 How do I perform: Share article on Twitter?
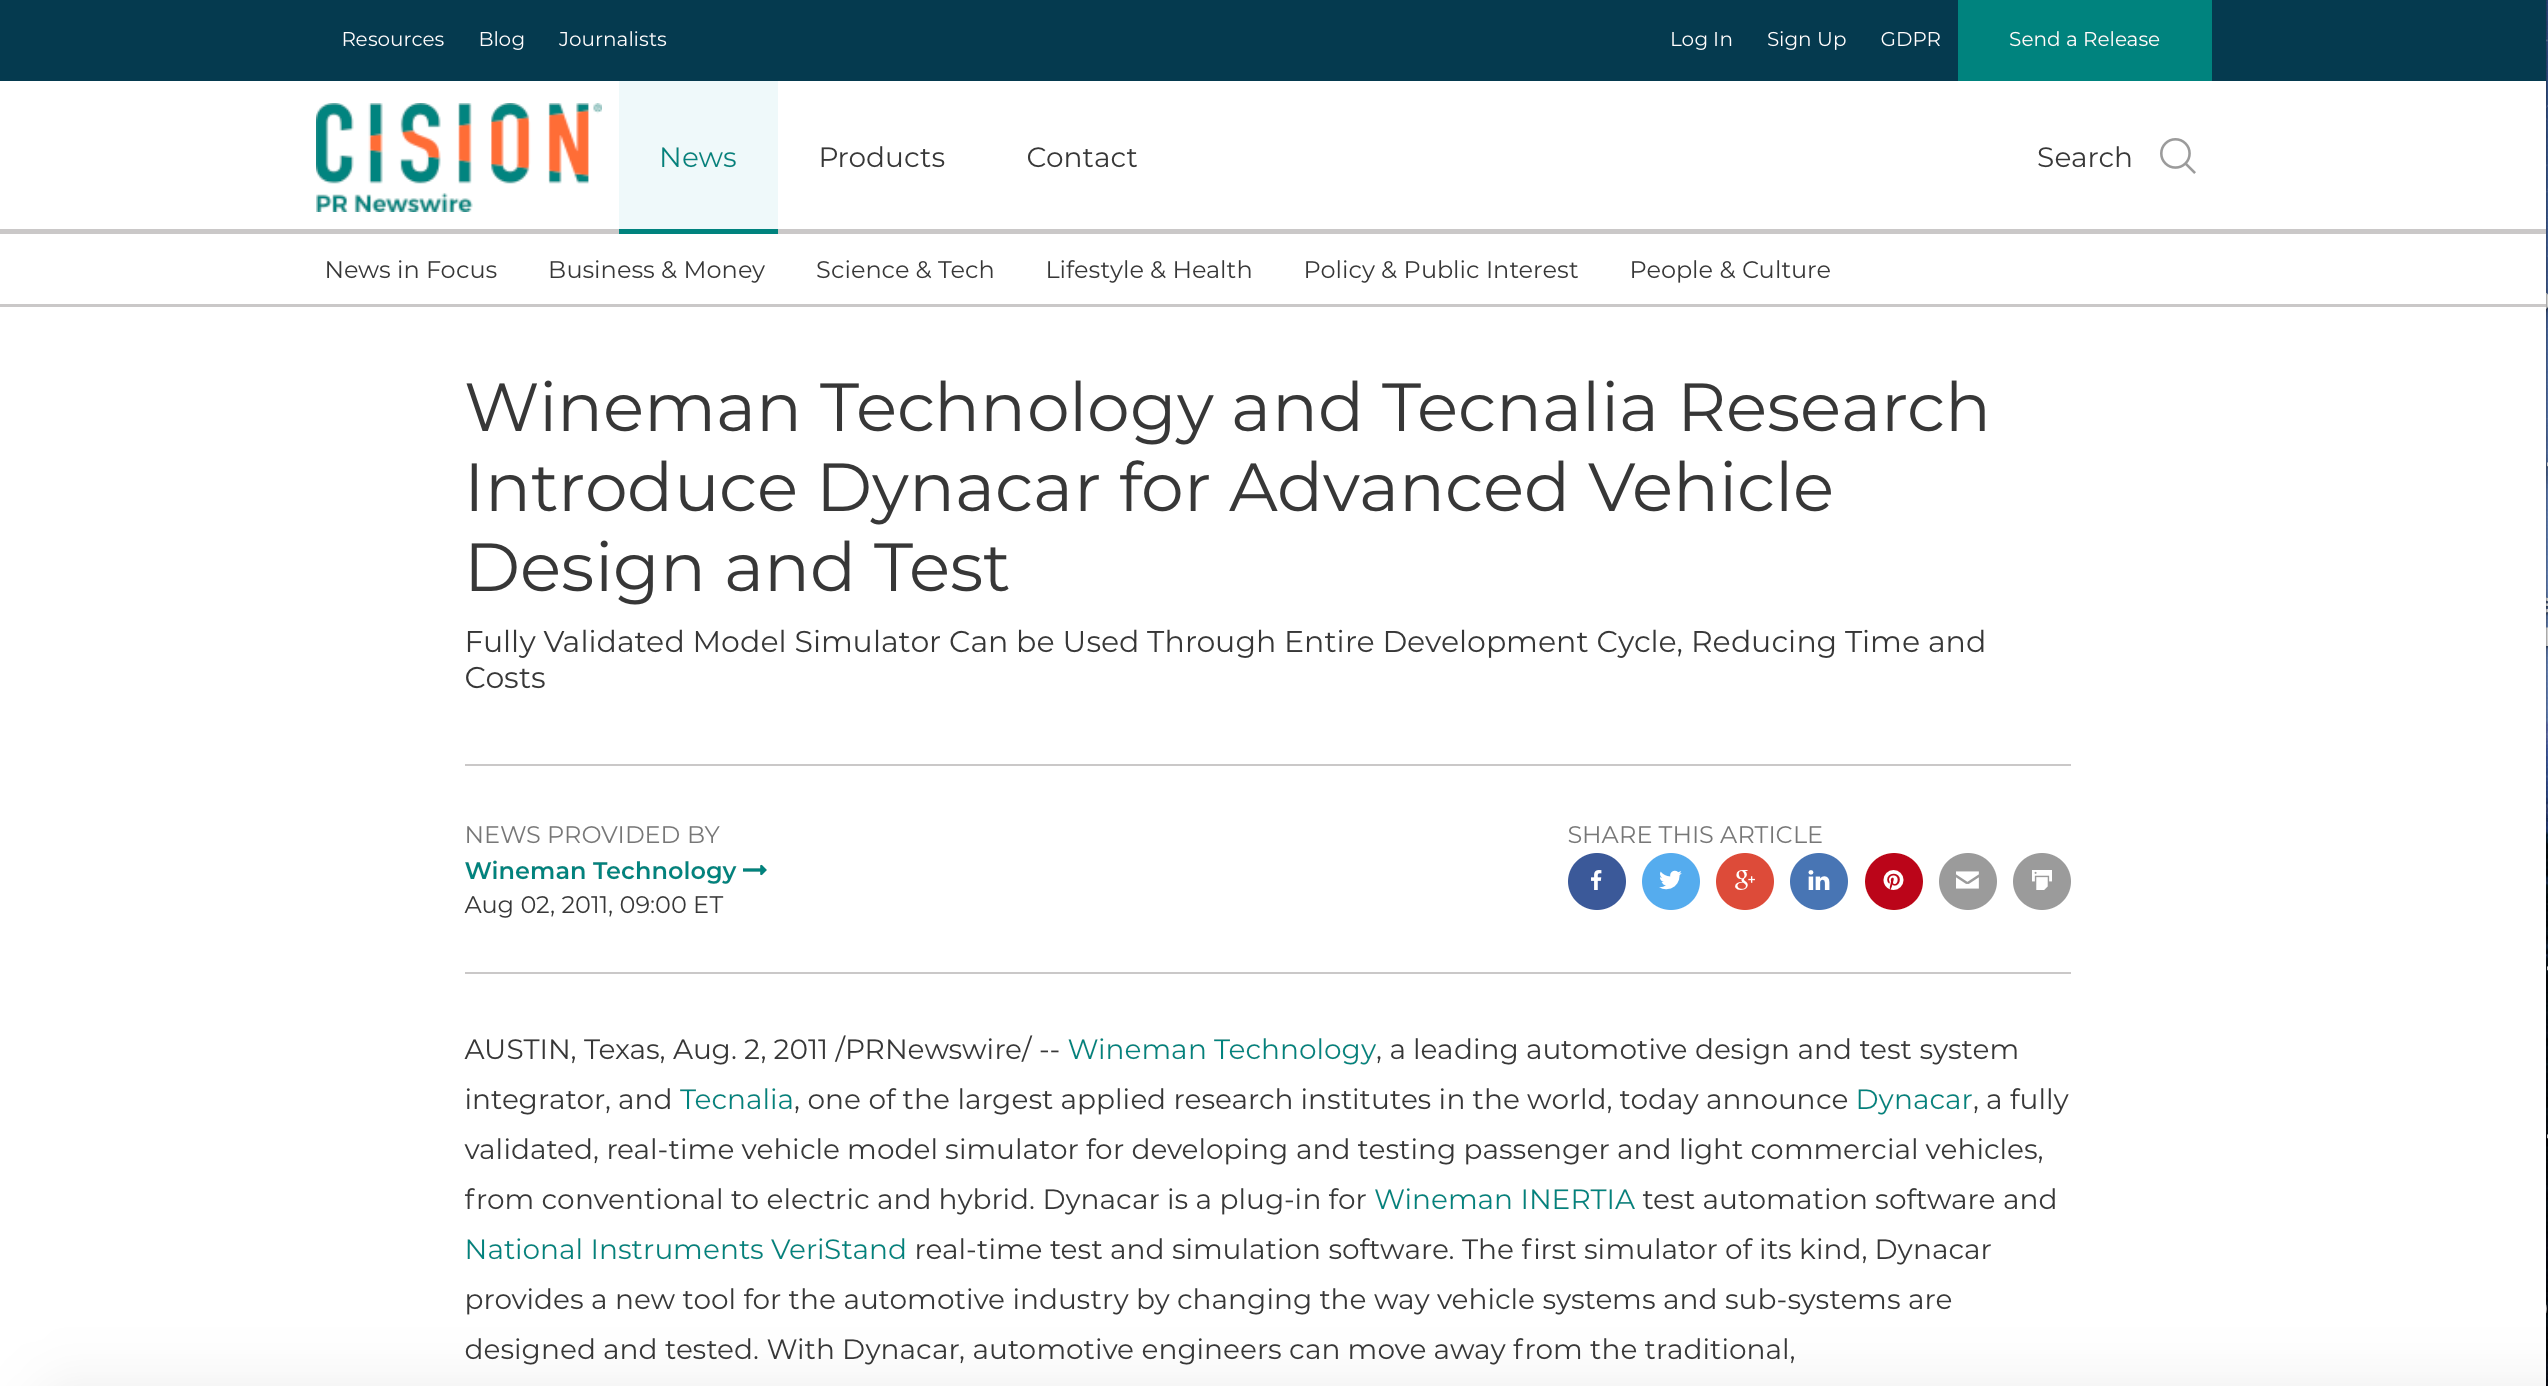coord(1670,881)
